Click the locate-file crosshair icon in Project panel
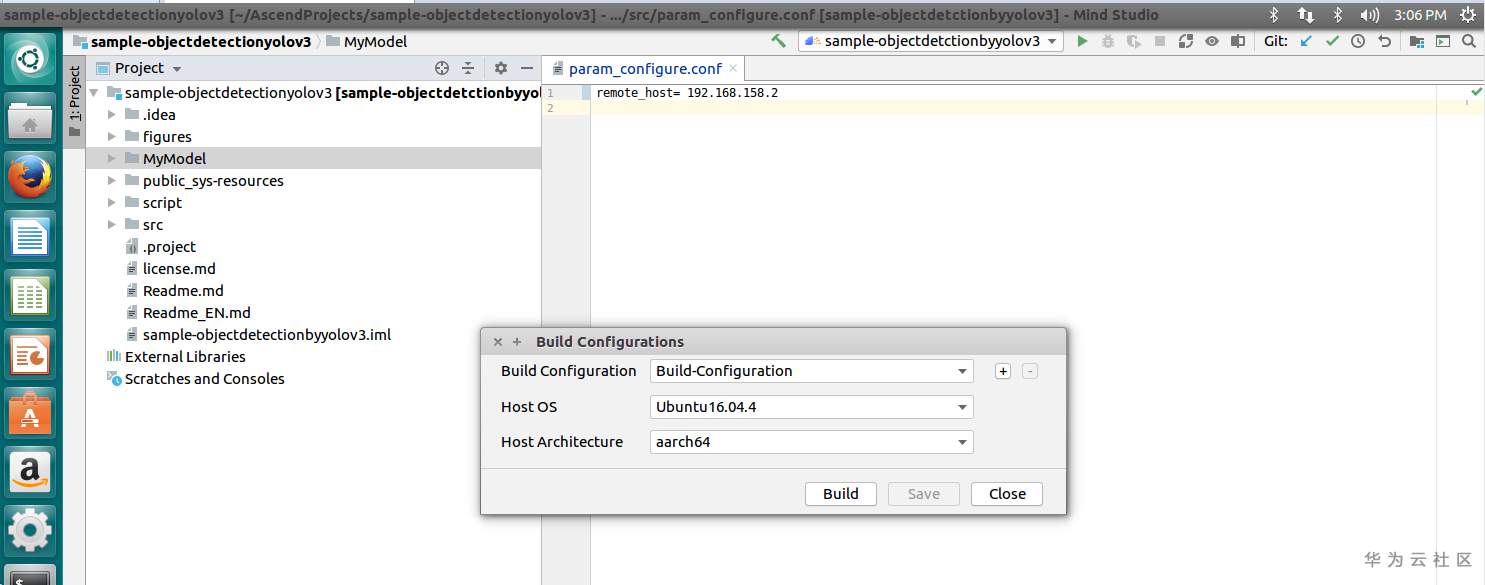 (x=442, y=68)
